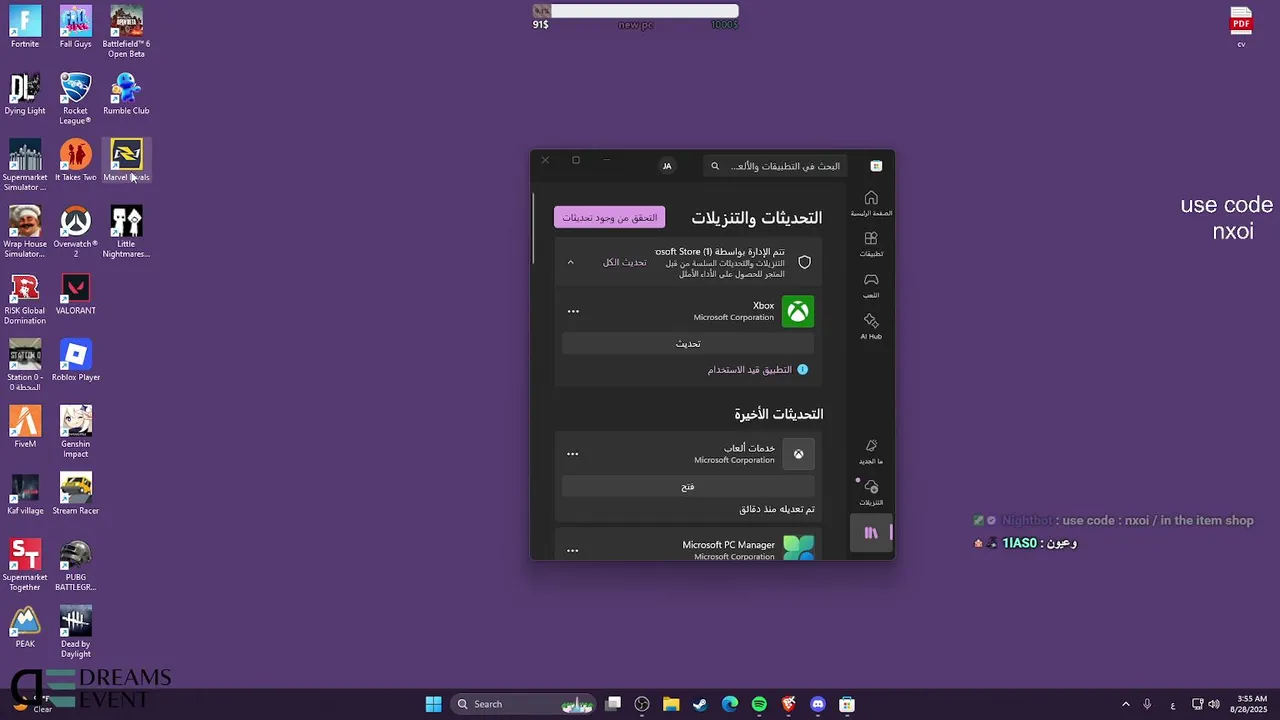
Task: Select the VALORANT desktop icon
Action: [x=75, y=294]
